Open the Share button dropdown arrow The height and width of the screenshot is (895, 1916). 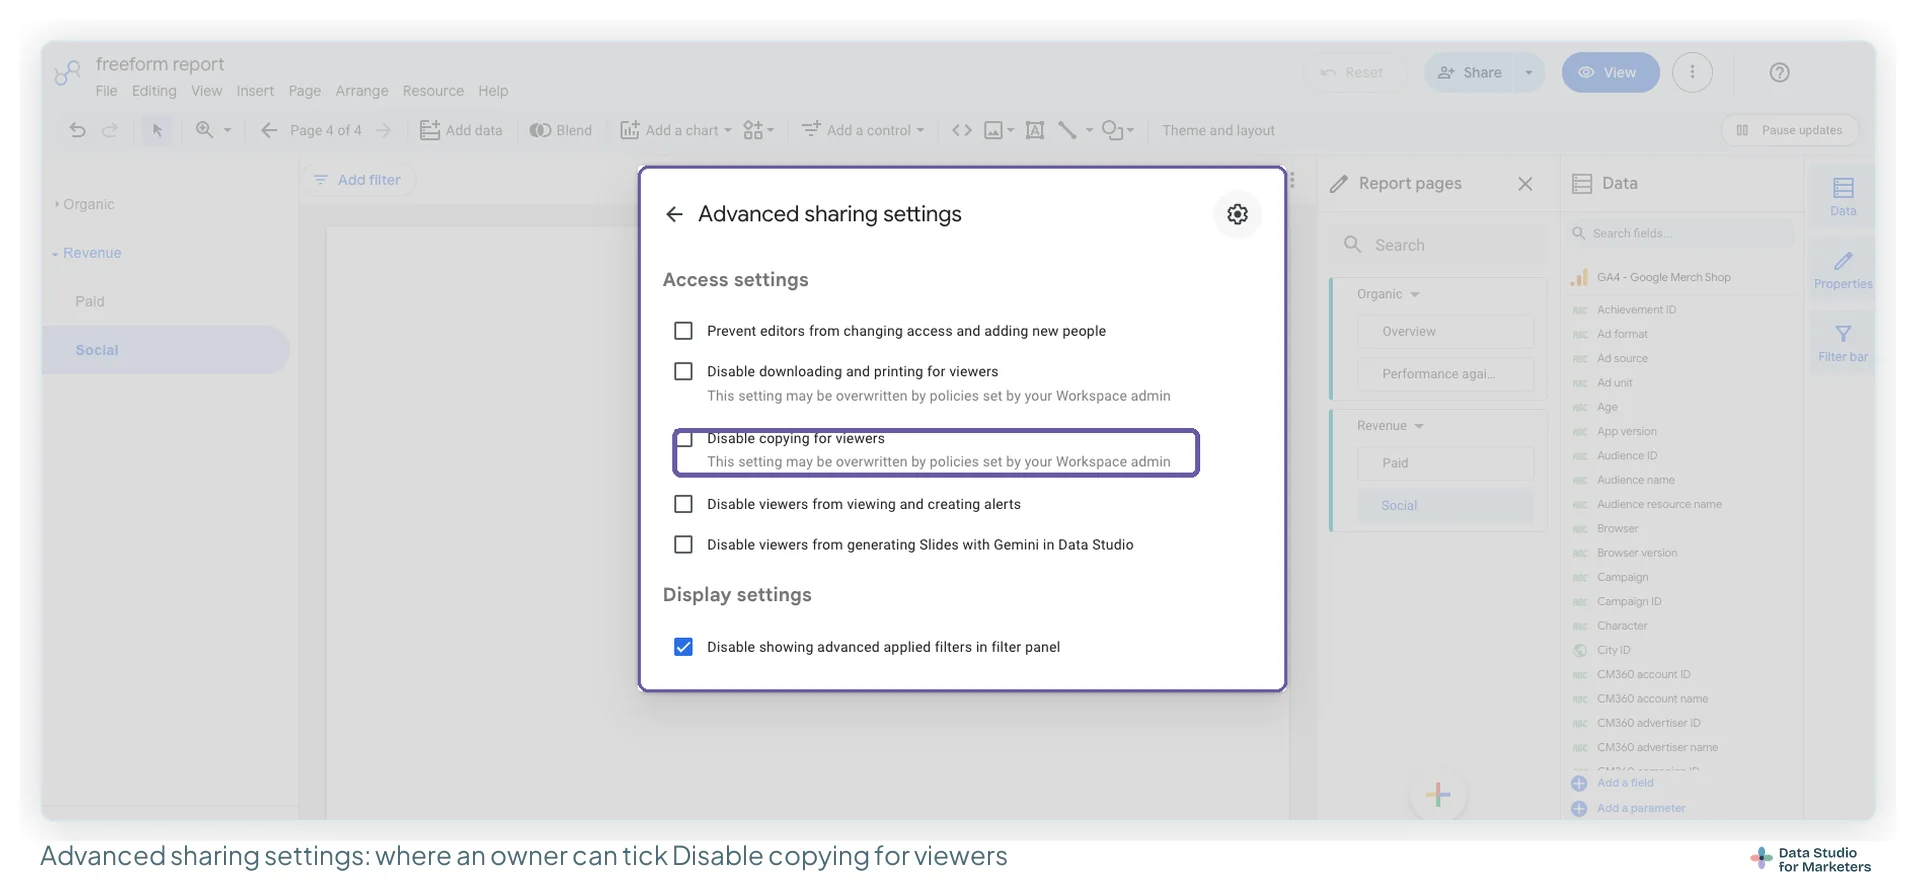[1529, 72]
